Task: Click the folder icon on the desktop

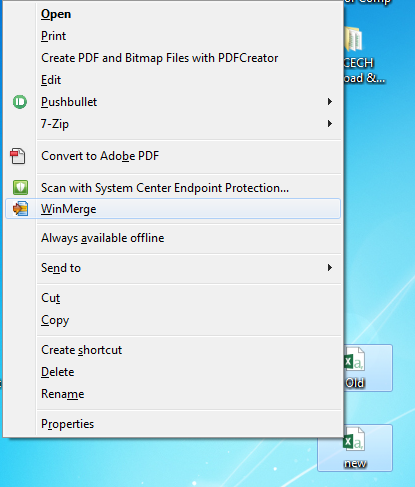Action: tap(354, 39)
